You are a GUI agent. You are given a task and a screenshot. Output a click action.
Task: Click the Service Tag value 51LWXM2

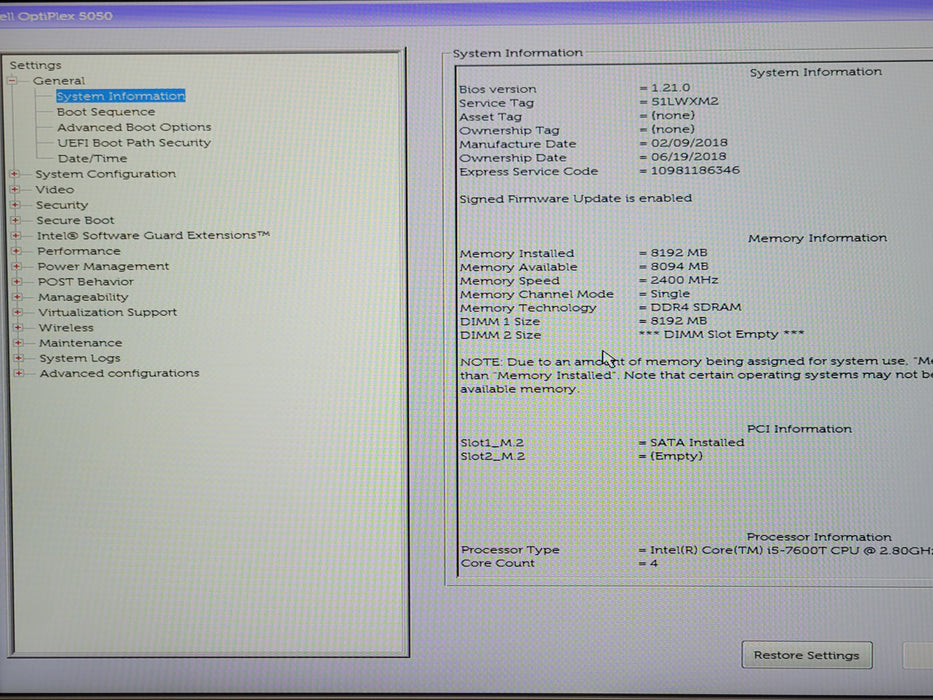685,101
